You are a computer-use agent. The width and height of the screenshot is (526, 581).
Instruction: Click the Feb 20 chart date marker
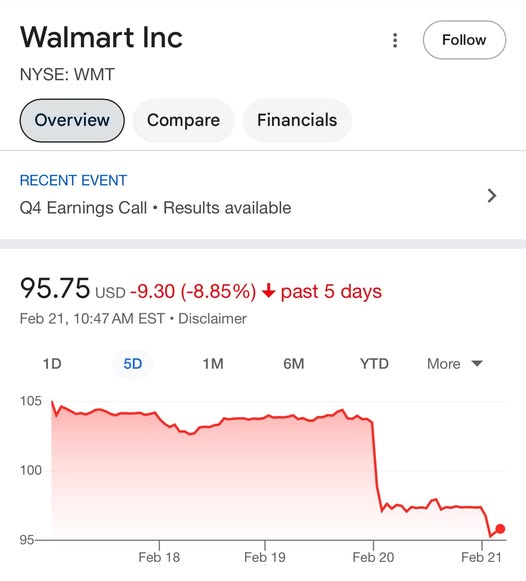373,557
